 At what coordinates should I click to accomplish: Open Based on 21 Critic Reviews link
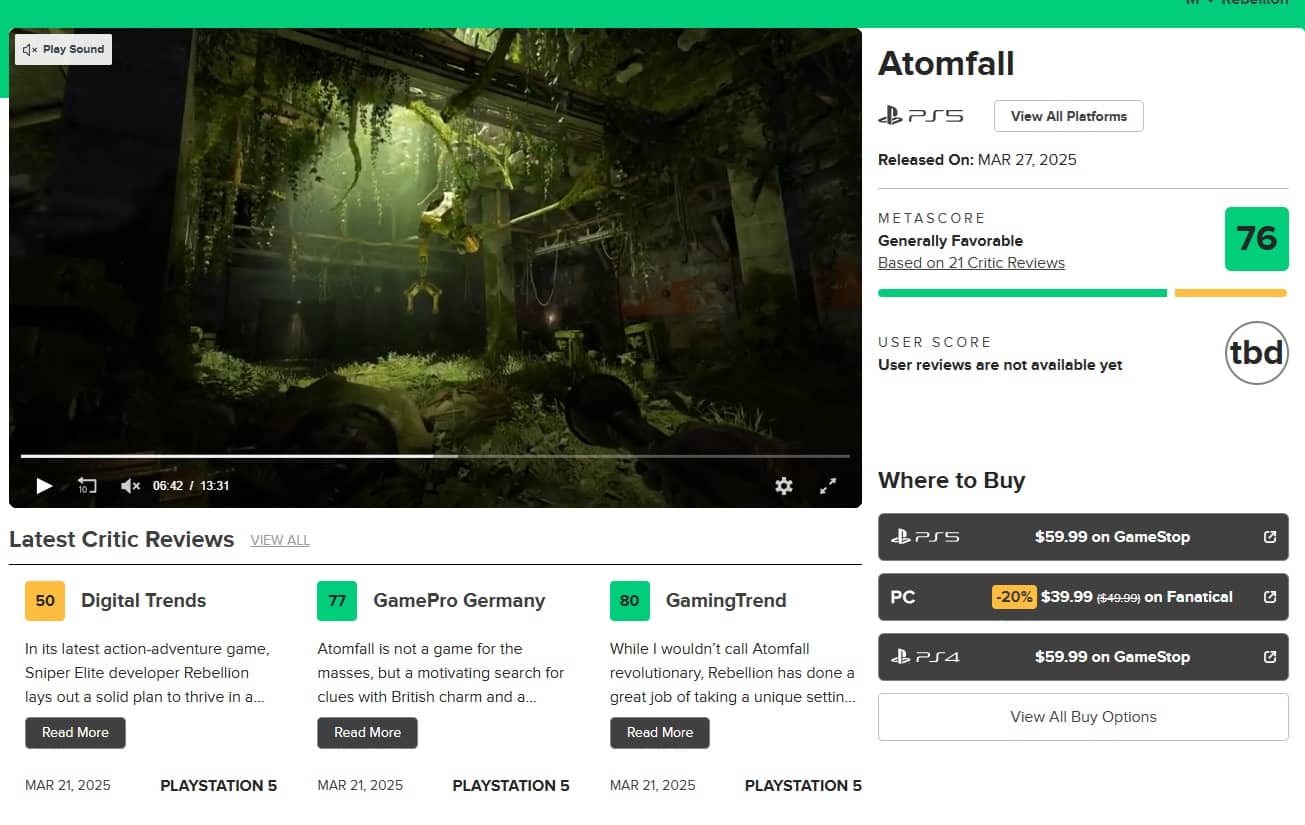pos(971,263)
